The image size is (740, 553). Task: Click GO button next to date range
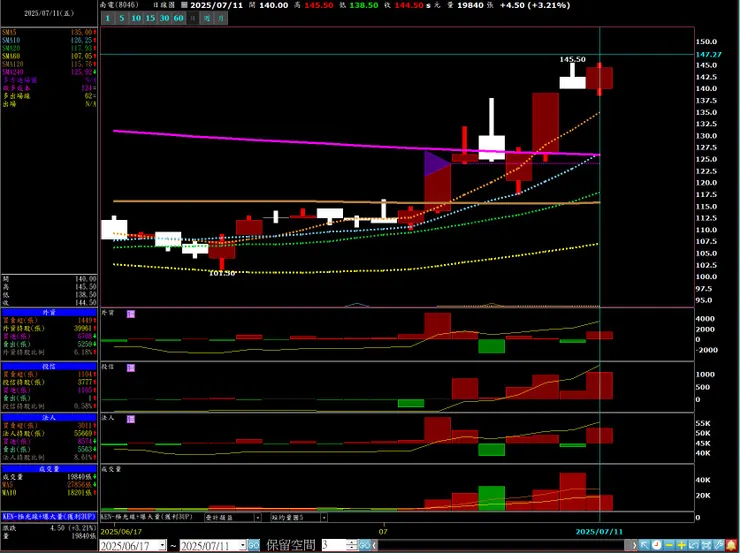pyautogui.click(x=254, y=545)
